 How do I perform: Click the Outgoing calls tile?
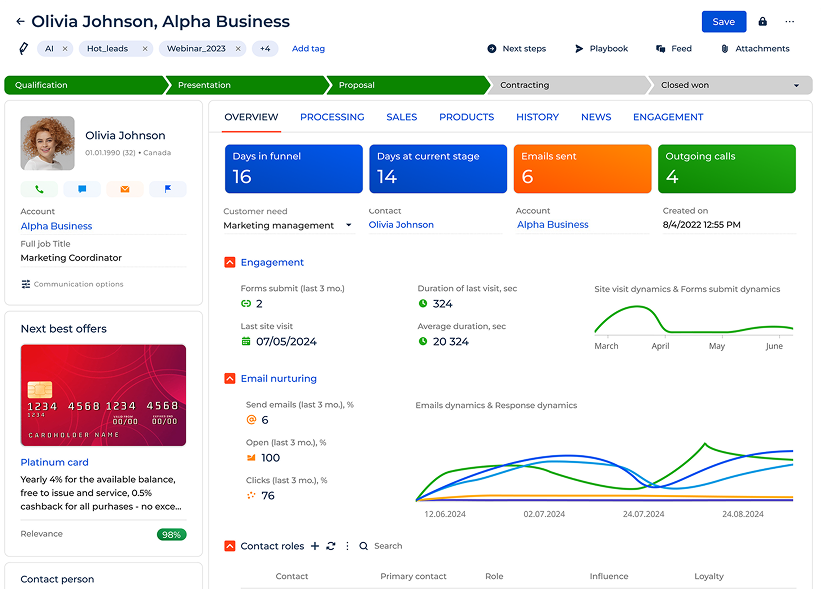[727, 169]
